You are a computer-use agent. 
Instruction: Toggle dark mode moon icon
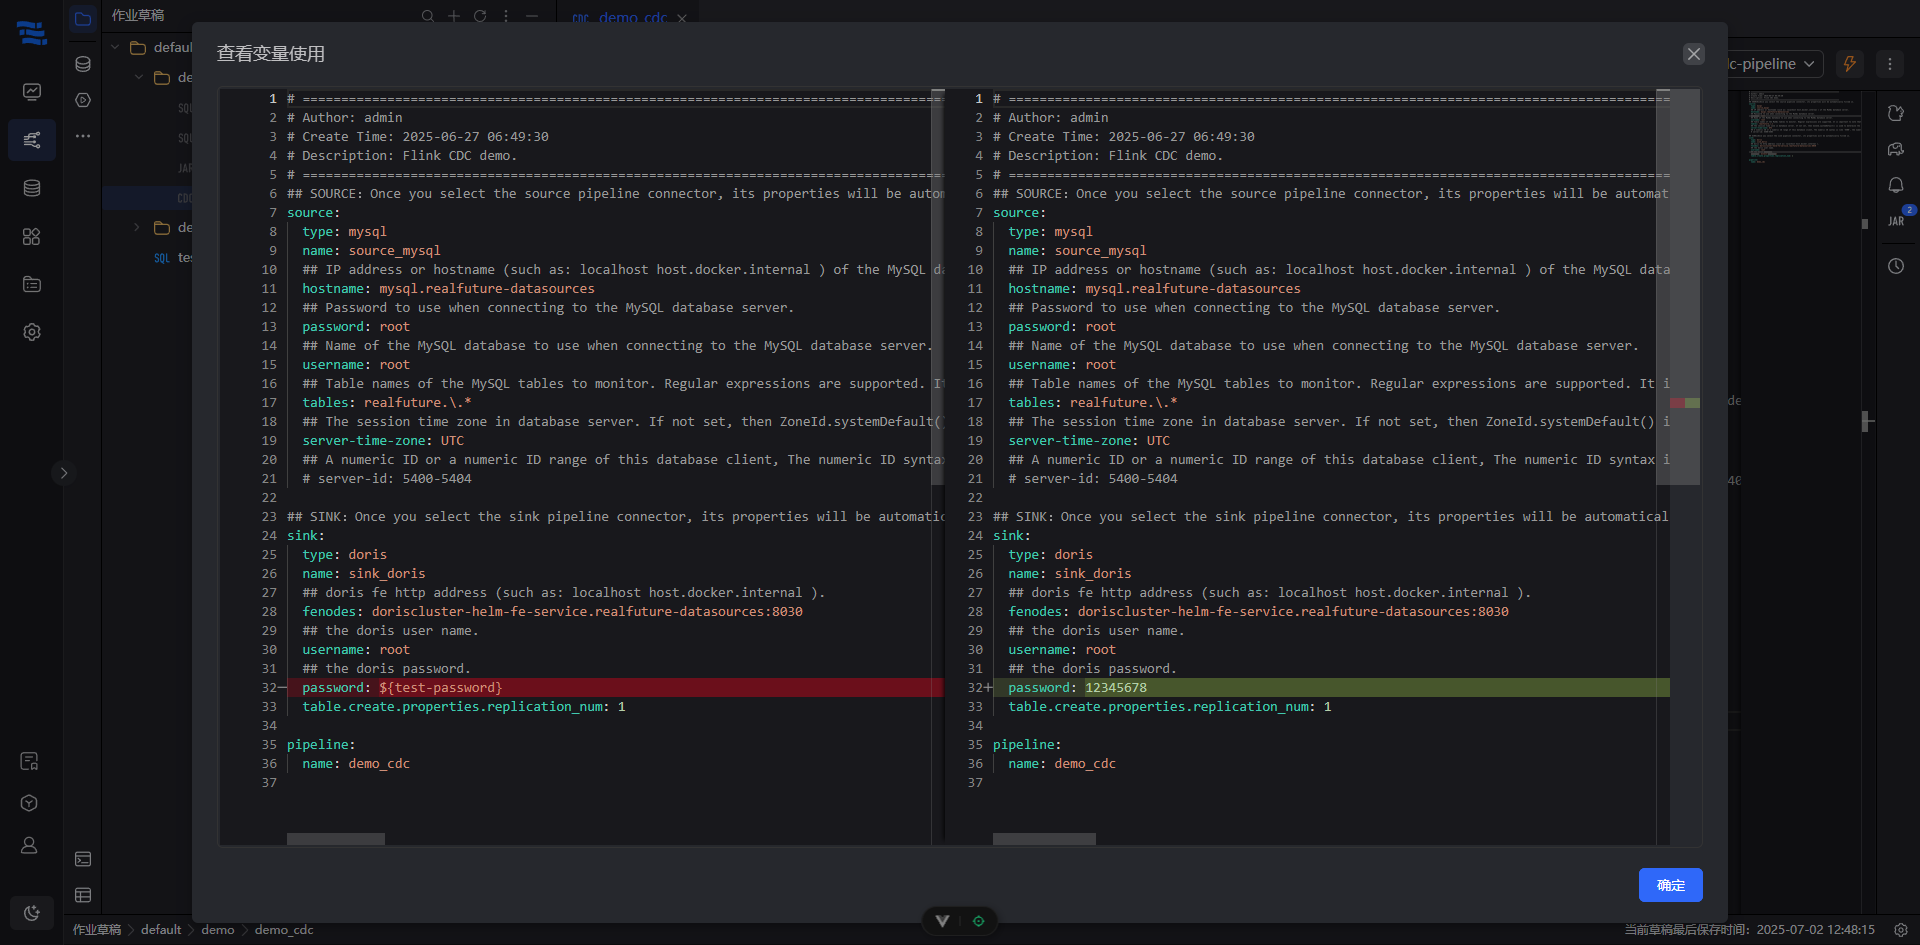(x=32, y=912)
